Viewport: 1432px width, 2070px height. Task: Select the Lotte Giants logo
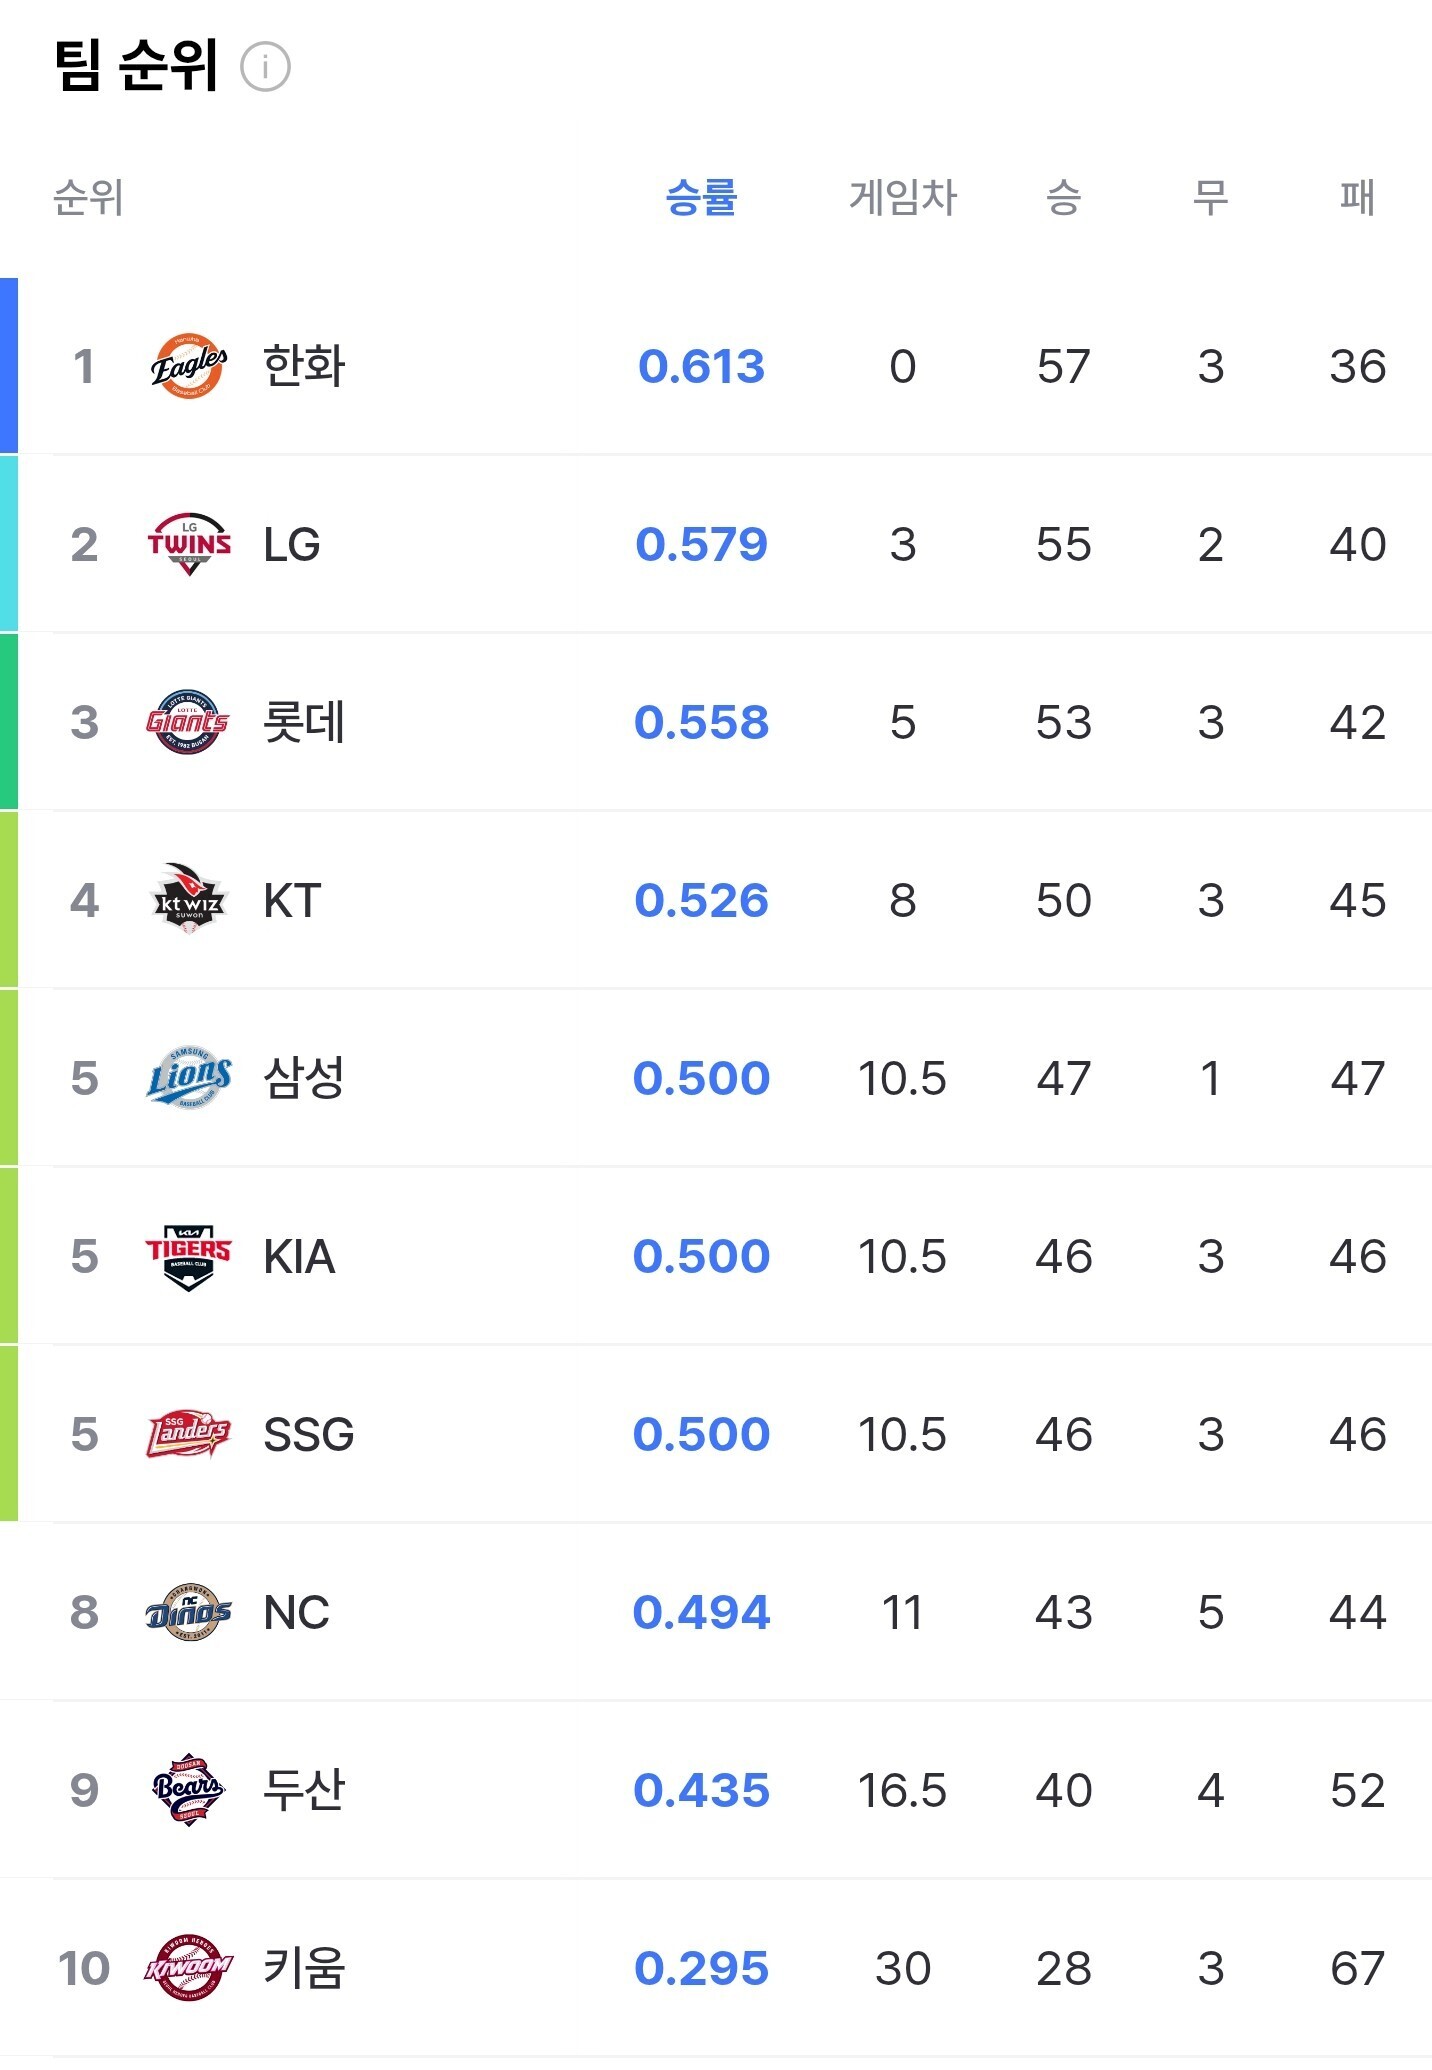point(189,722)
